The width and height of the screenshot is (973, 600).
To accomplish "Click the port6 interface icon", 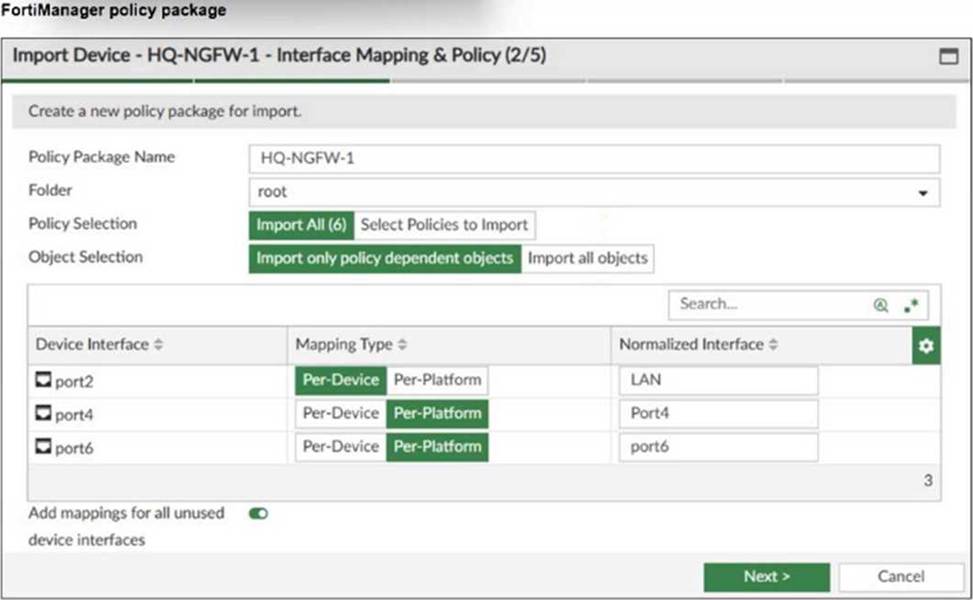I will pos(43,446).
